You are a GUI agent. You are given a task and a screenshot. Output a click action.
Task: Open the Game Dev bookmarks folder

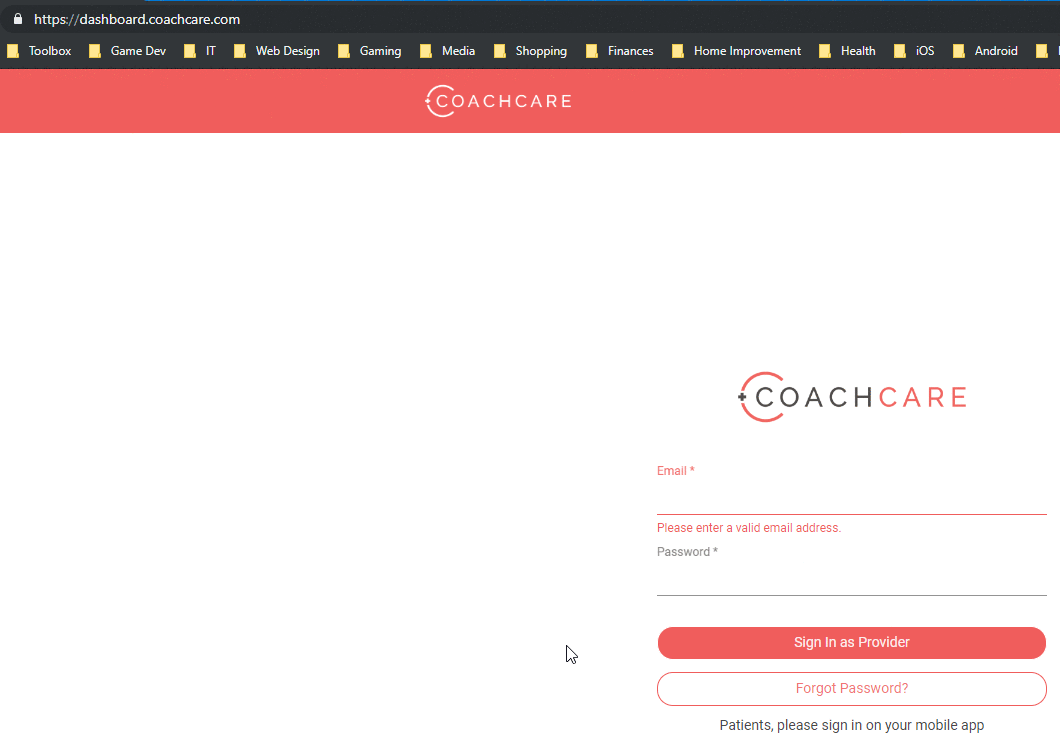pyautogui.click(x=127, y=51)
